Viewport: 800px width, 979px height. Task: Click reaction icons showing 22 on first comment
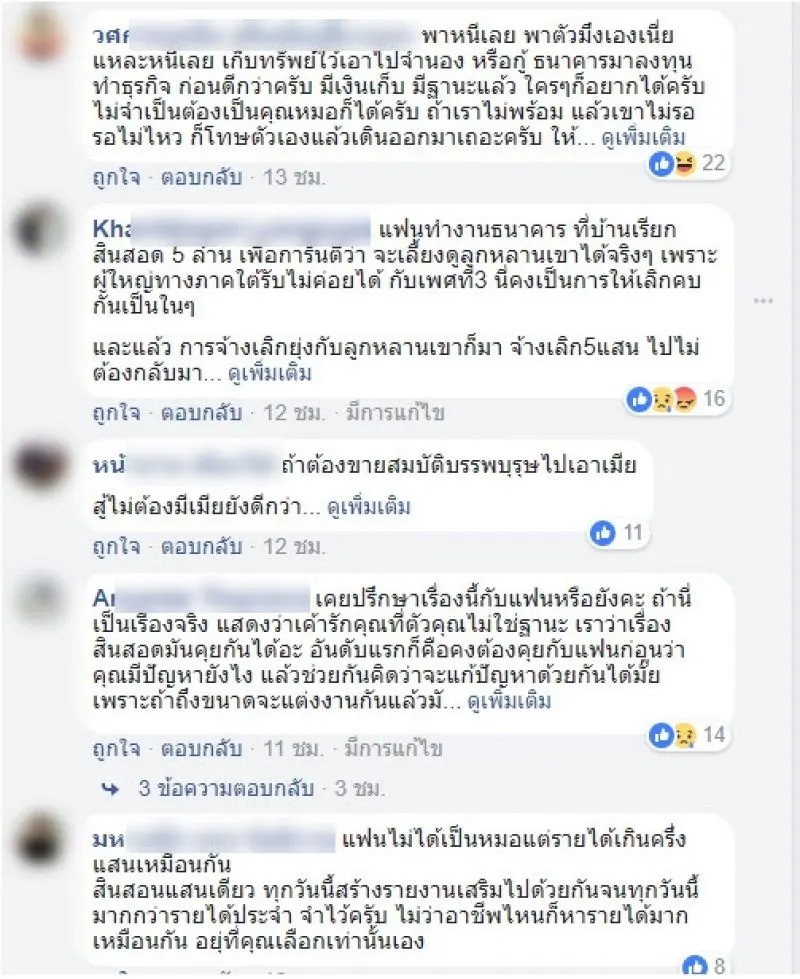pos(687,164)
